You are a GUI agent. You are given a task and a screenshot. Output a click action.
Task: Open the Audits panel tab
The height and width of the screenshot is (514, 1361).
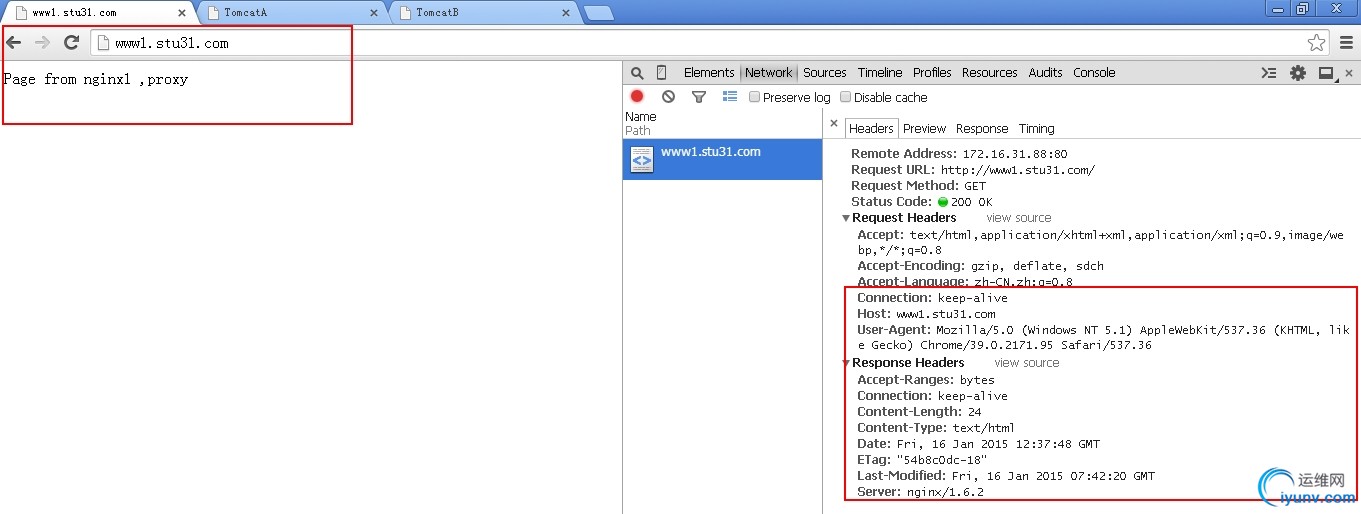(x=1045, y=73)
